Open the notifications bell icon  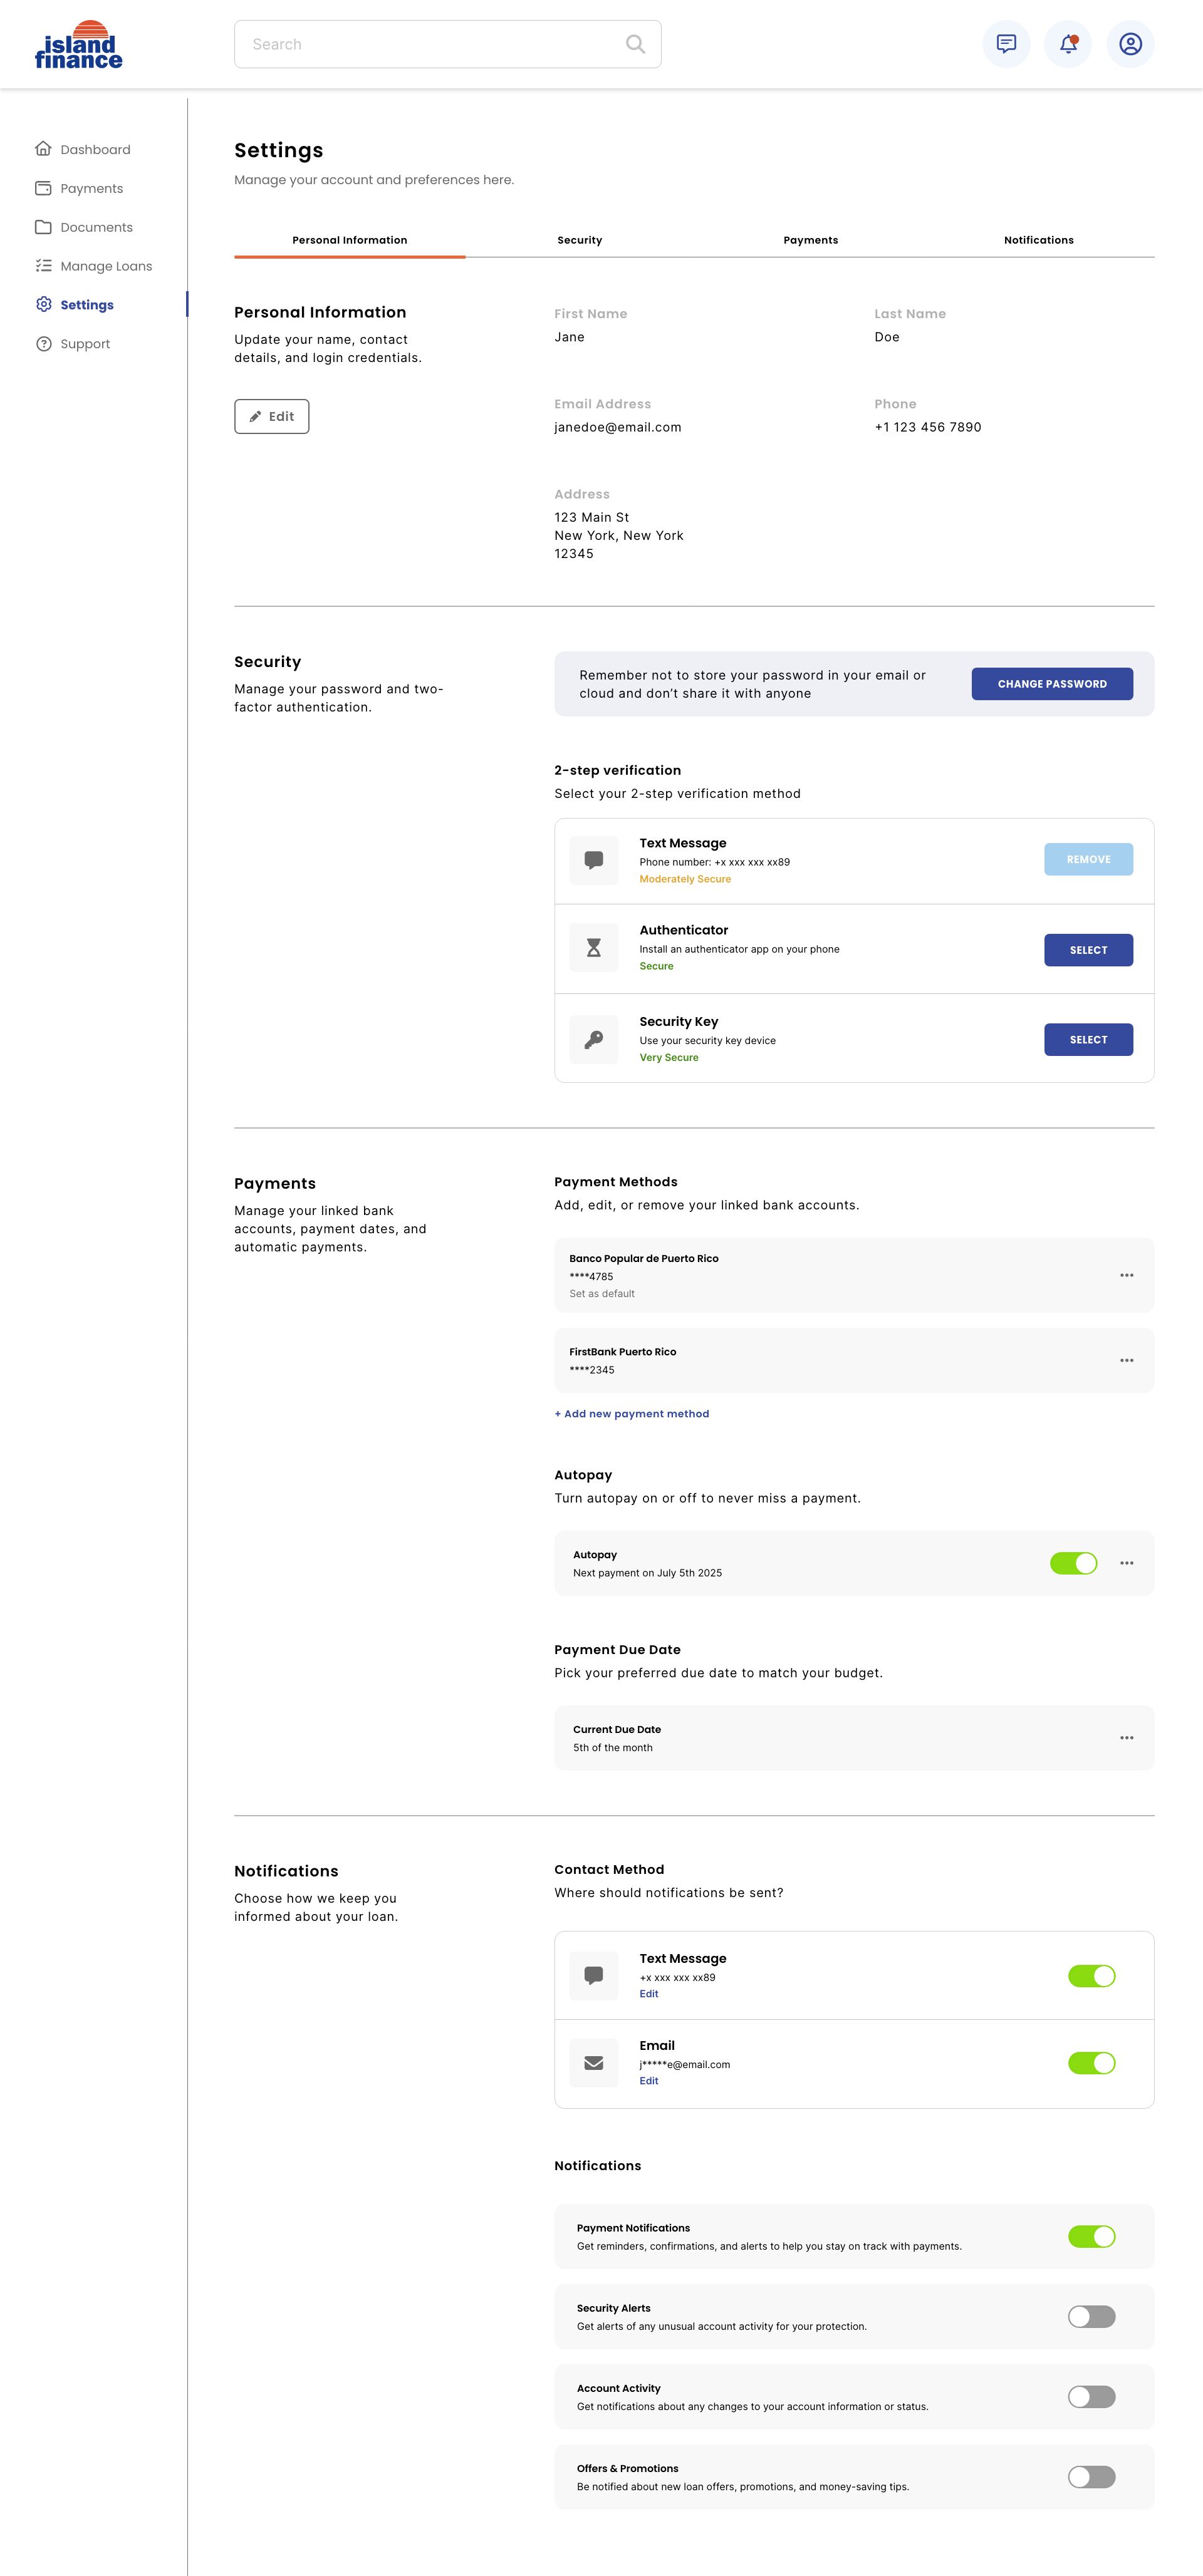tap(1068, 44)
